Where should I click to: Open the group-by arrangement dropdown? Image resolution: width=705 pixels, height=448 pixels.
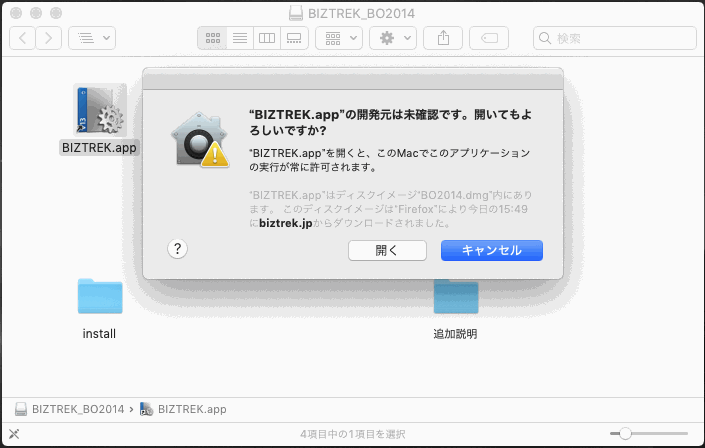click(x=339, y=38)
